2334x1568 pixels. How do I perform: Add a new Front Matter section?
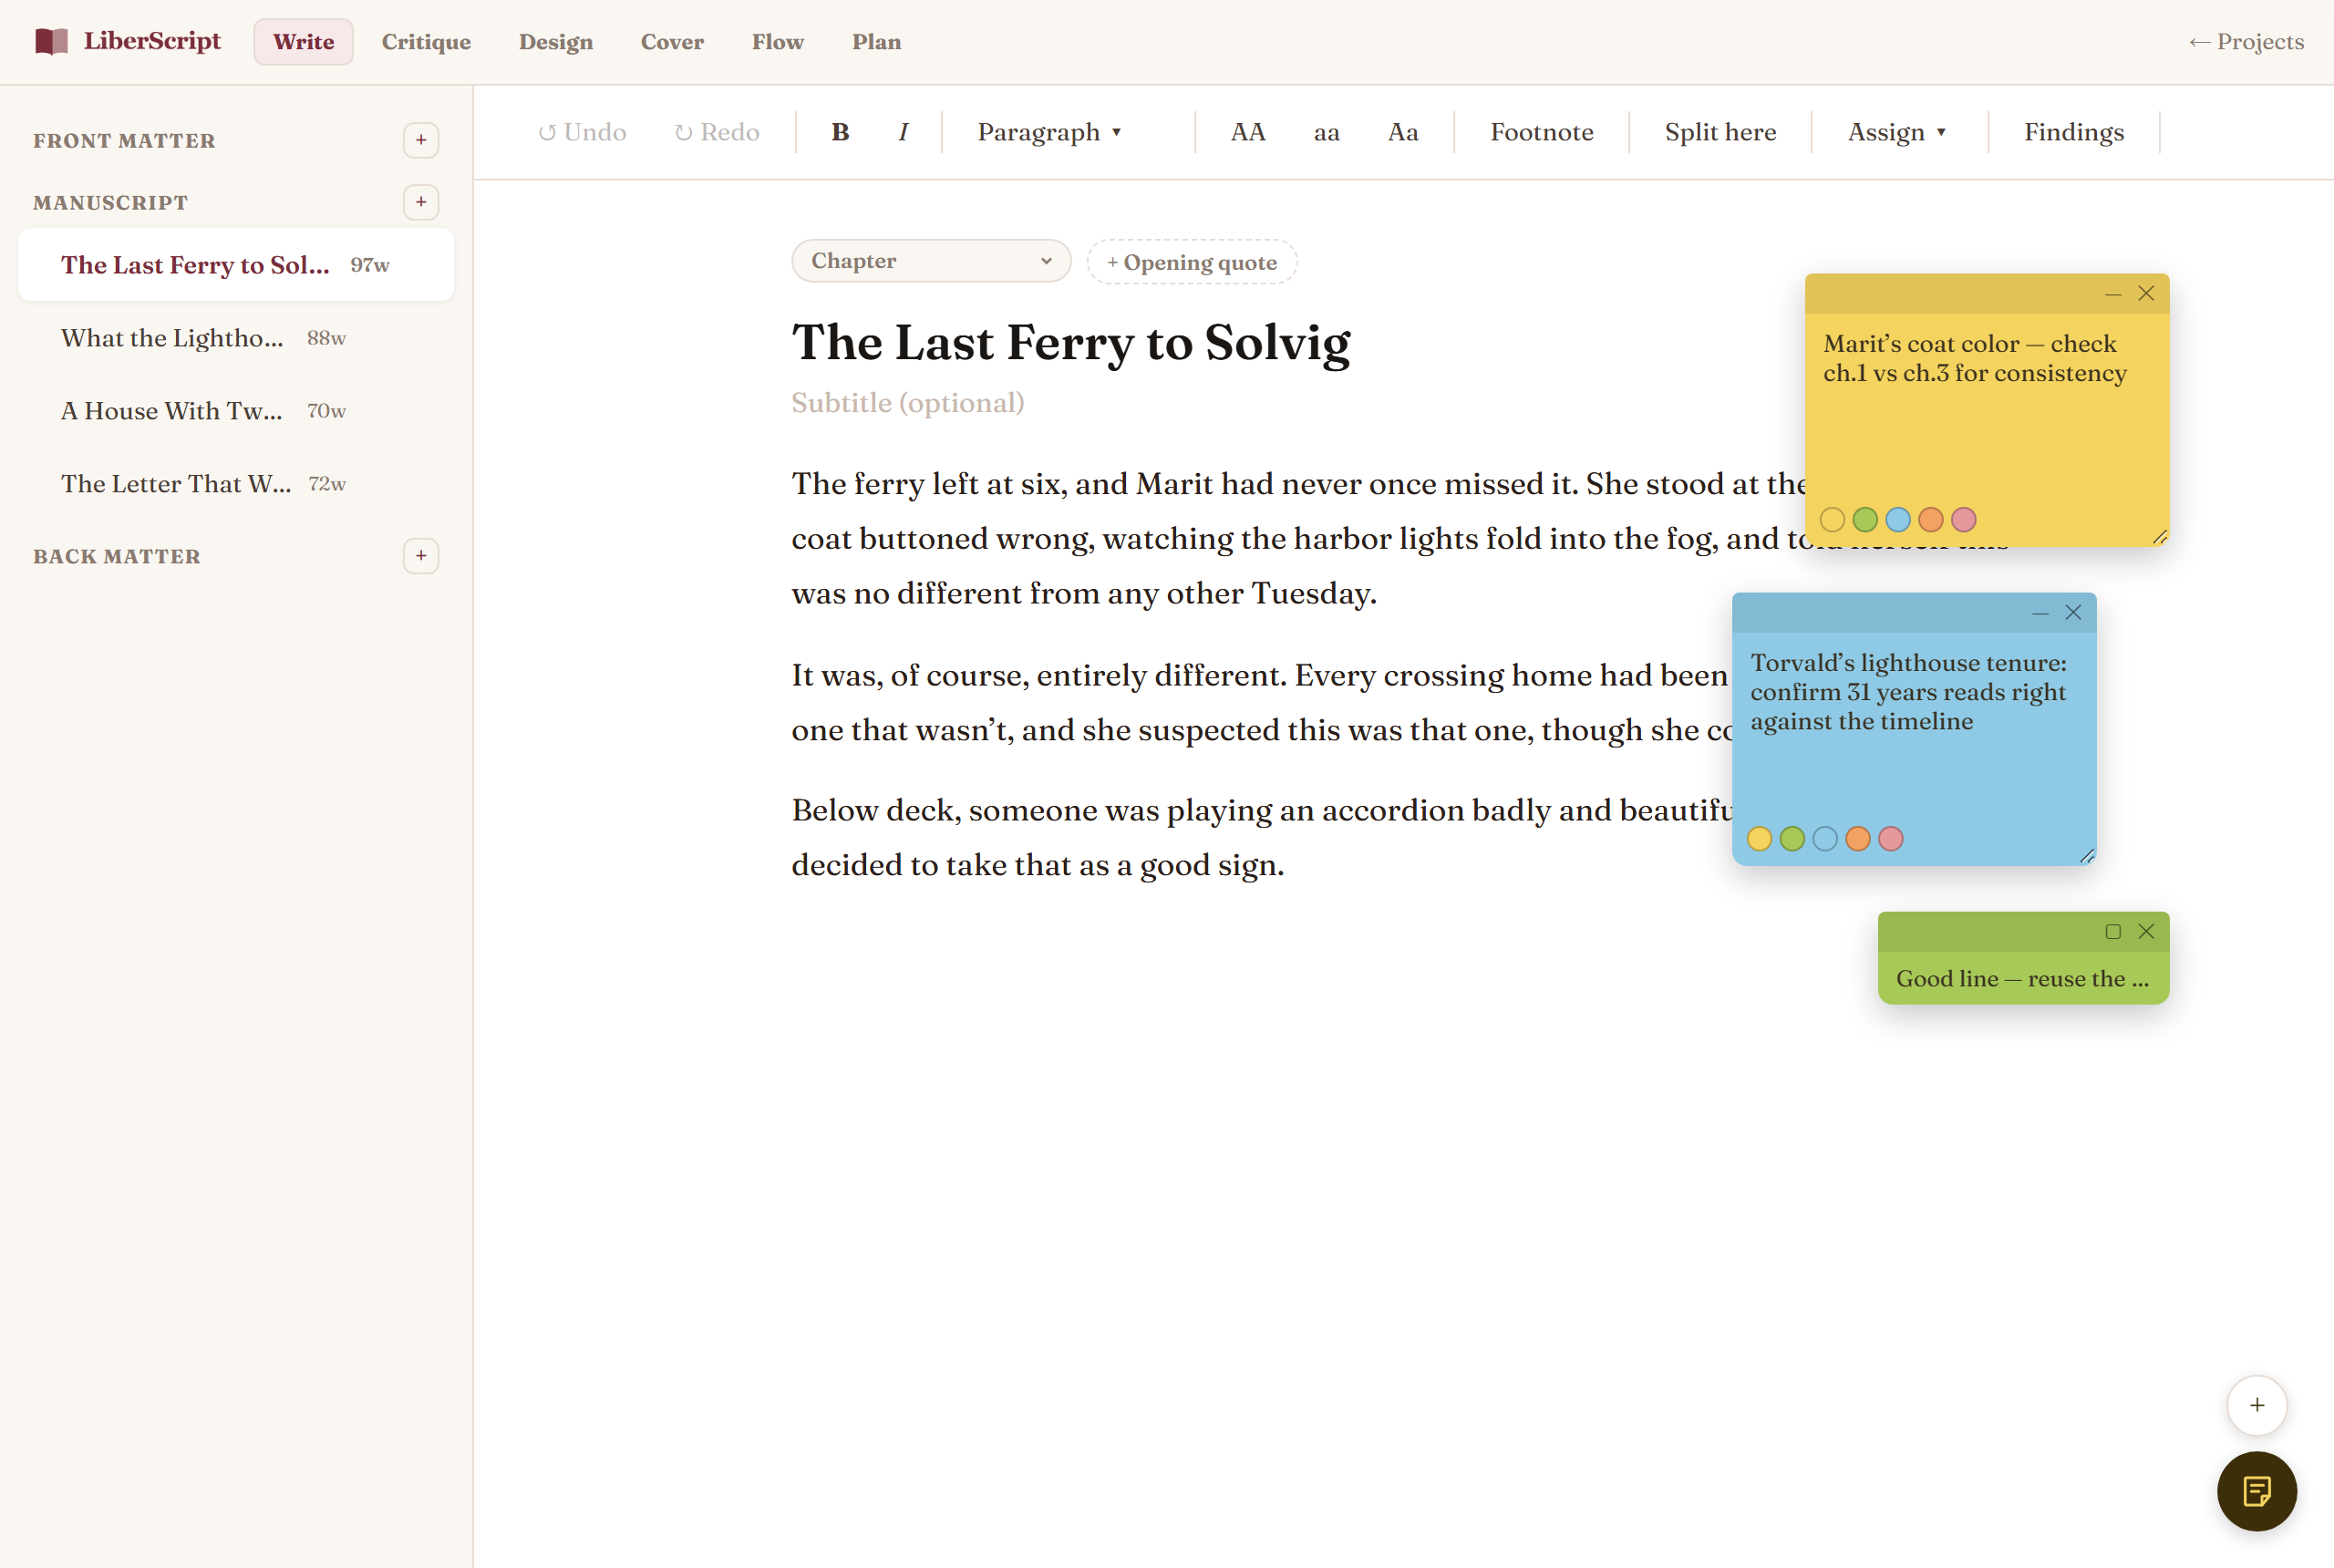pyautogui.click(x=421, y=140)
